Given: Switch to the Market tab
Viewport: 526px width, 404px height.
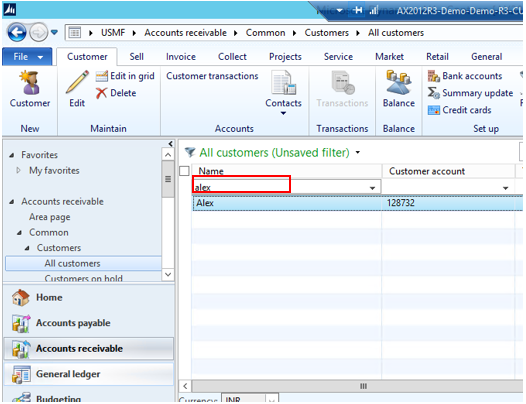Looking at the screenshot, I should [389, 57].
